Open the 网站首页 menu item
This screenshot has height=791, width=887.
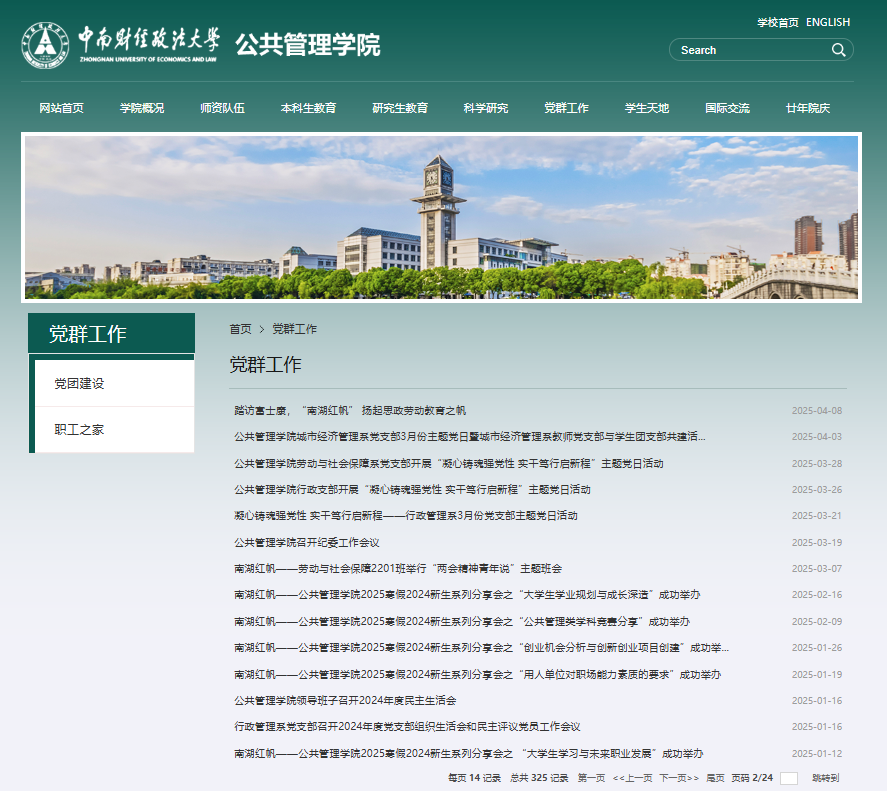(61, 108)
